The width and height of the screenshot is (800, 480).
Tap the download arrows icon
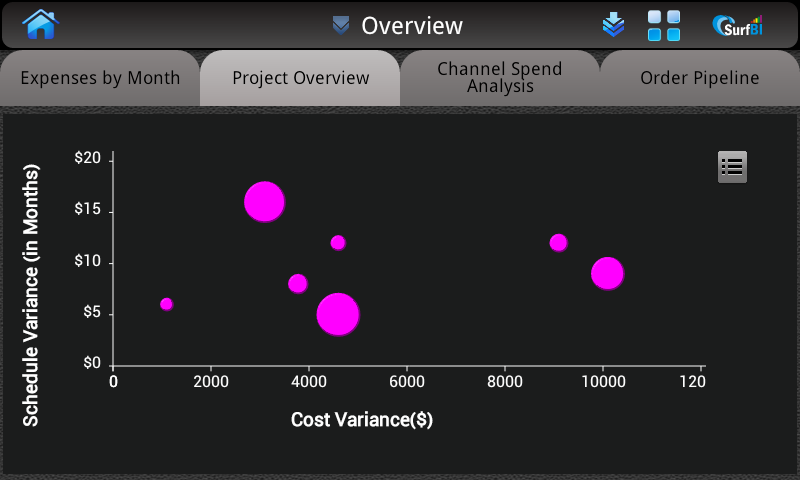(613, 24)
